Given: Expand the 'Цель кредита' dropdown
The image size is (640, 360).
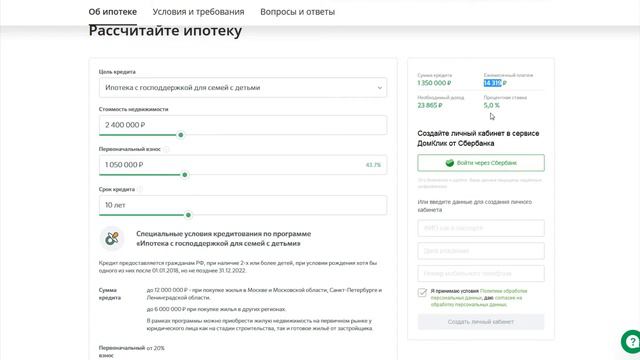Looking at the screenshot, I should pos(243,87).
